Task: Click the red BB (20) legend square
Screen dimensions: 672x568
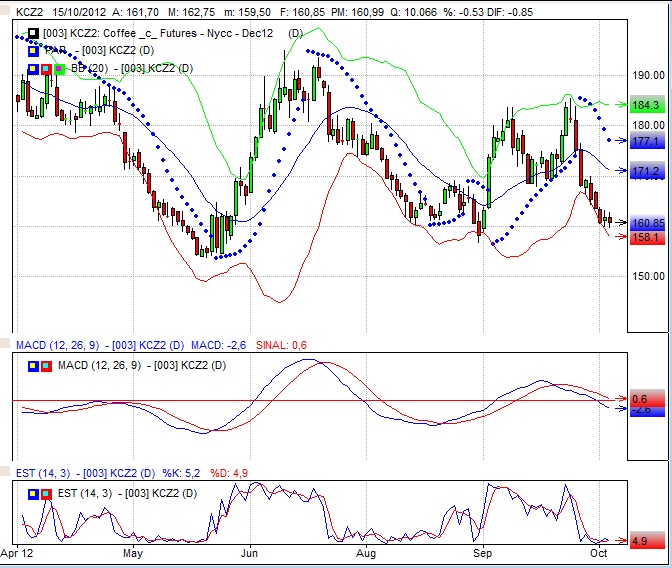Action: point(46,68)
